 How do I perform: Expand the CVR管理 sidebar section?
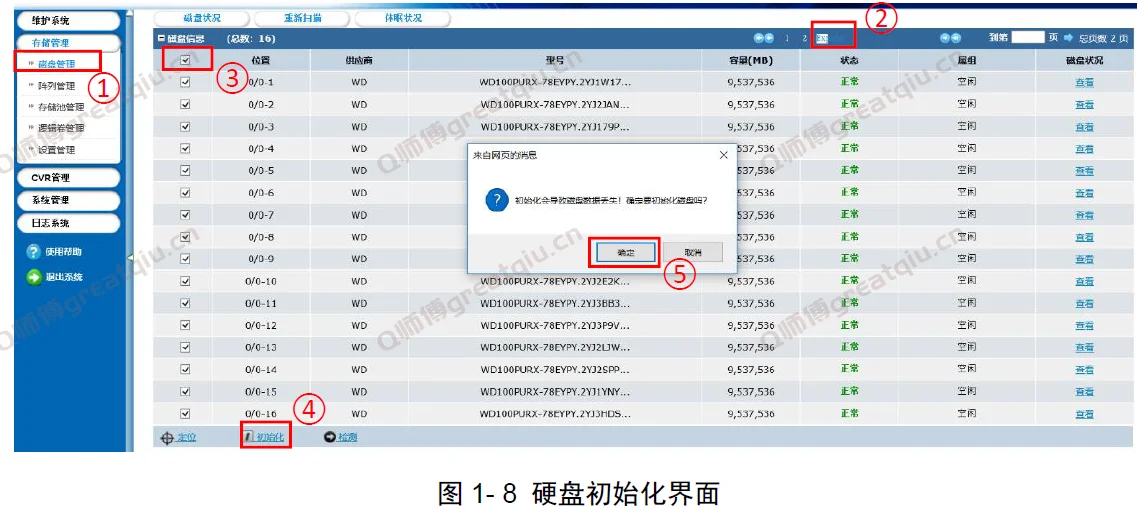pos(66,178)
